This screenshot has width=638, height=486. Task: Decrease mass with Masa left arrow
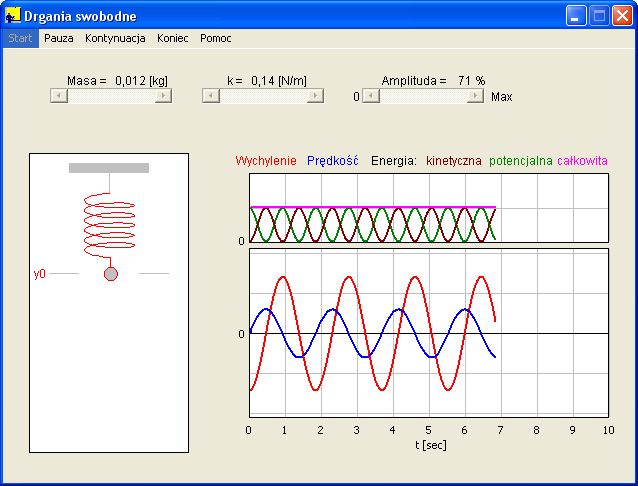point(58,96)
